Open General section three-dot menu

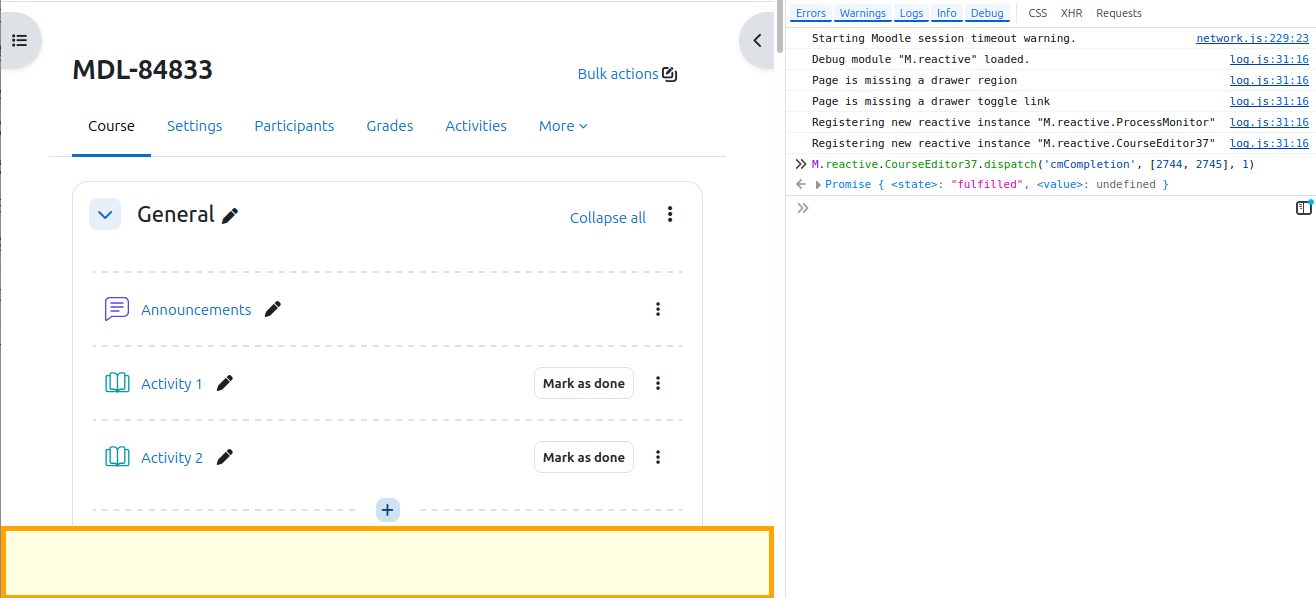point(670,214)
